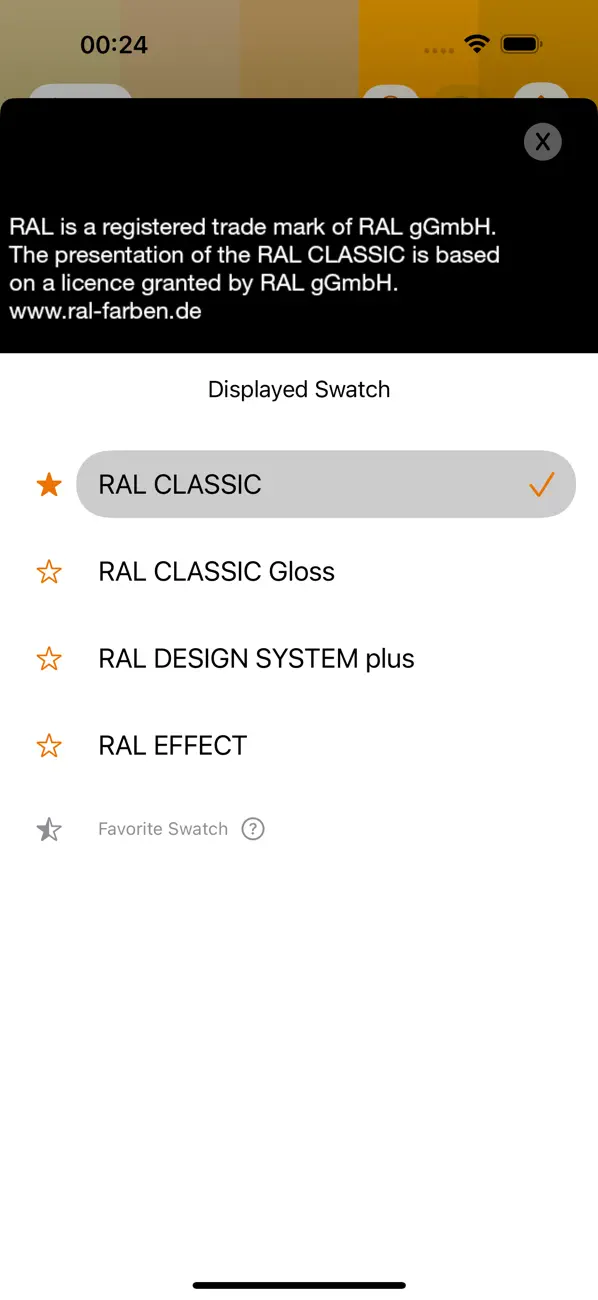This screenshot has width=598, height=1300.
Task: Favorite the RAL DESIGN SYSTEM plus star
Action: 48,658
